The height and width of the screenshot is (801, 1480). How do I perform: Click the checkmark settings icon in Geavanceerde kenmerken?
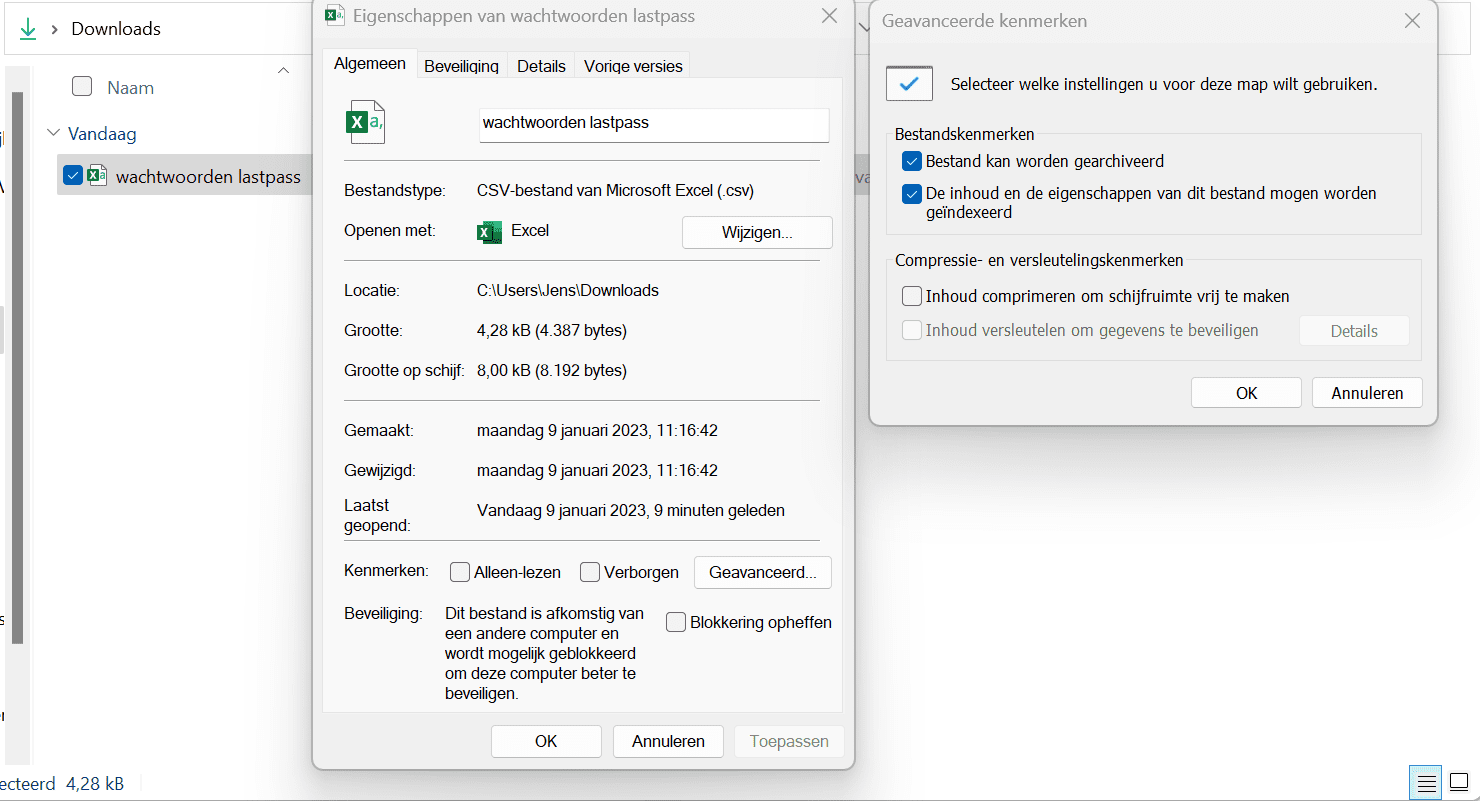[909, 84]
